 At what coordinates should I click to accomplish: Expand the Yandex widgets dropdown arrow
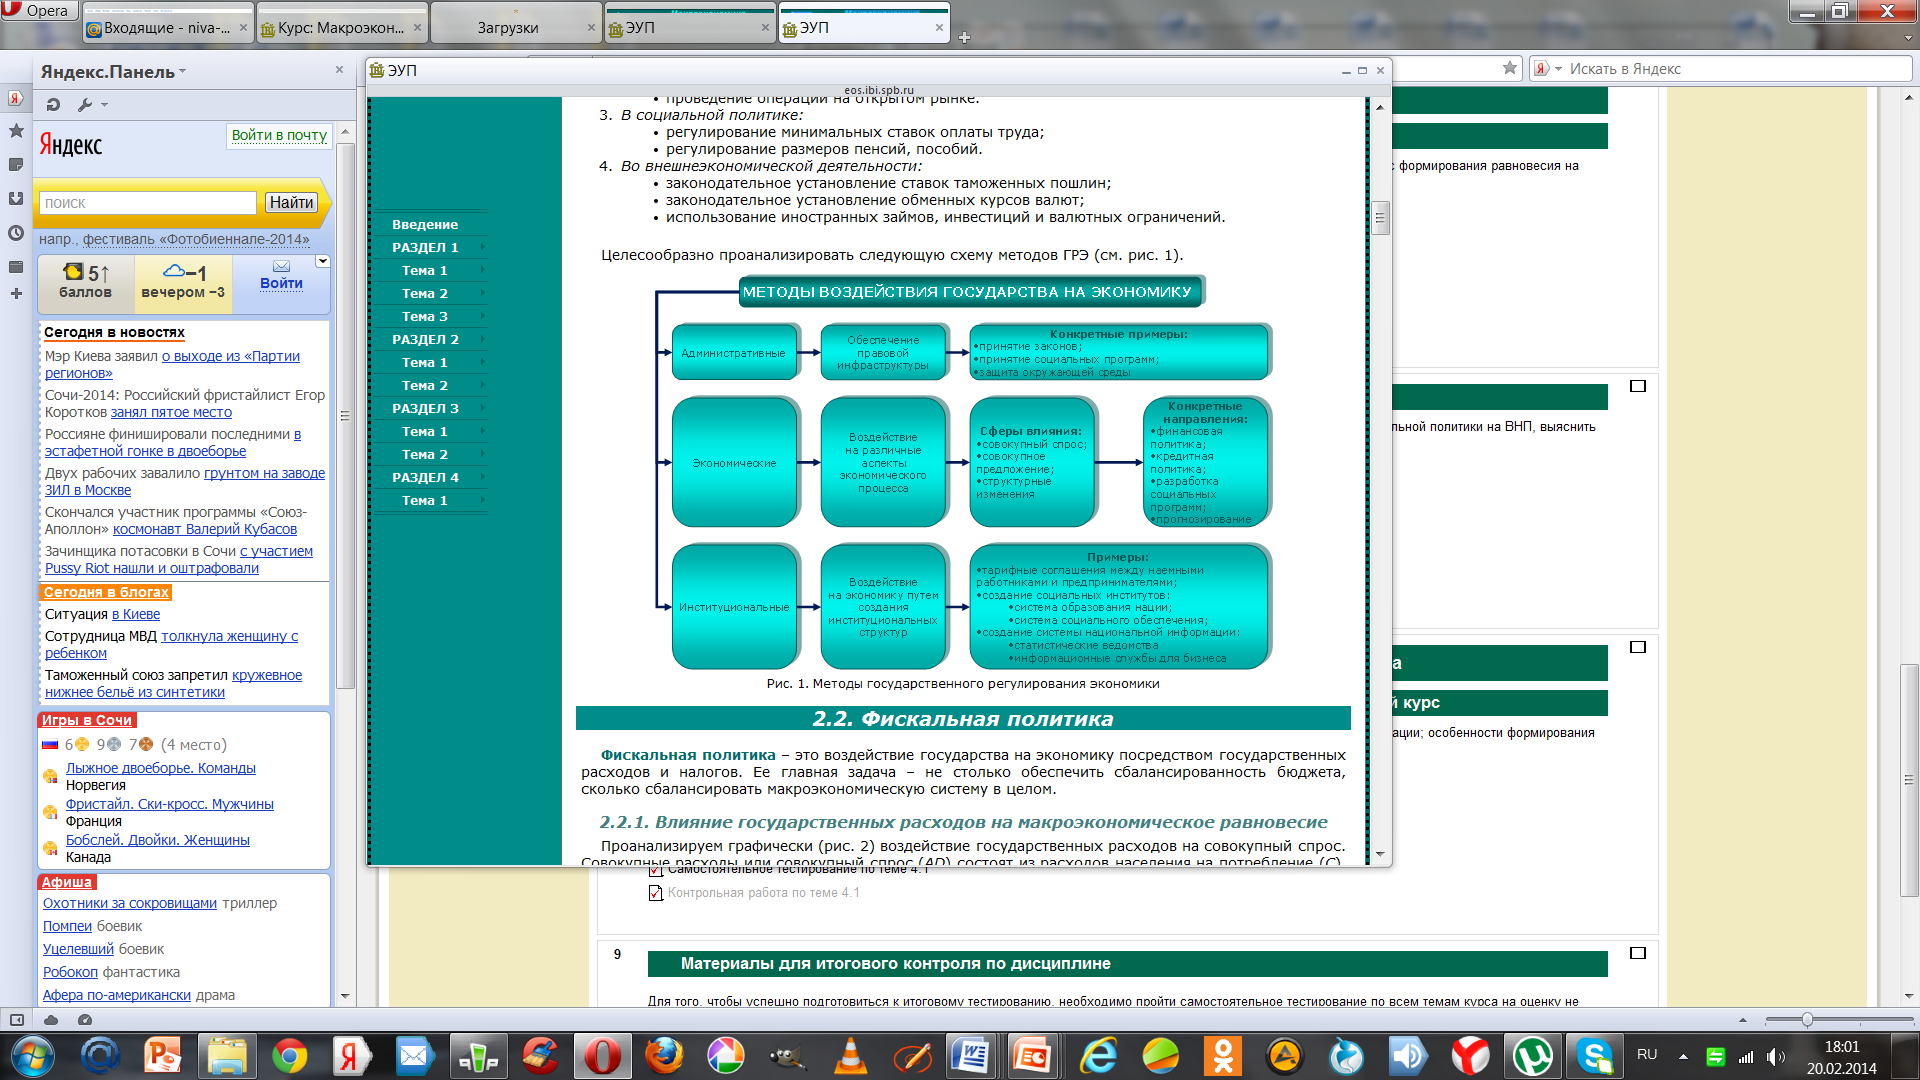tap(322, 261)
